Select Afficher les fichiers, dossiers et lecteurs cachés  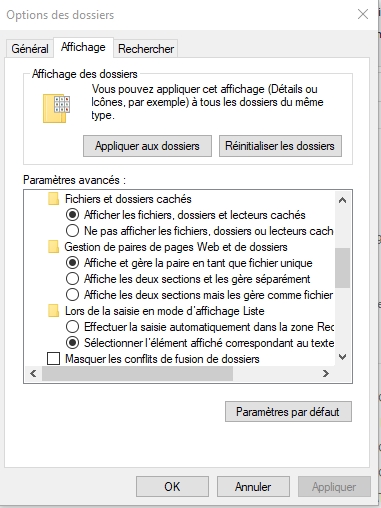[72, 215]
